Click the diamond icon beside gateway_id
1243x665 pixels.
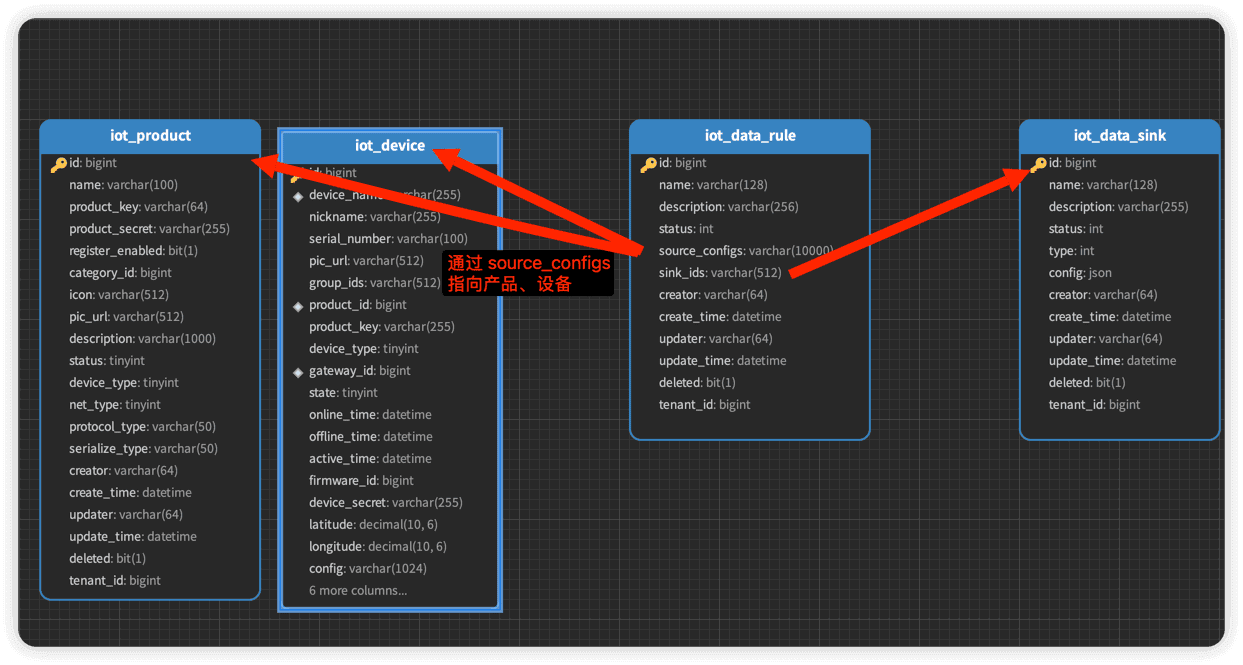(298, 372)
